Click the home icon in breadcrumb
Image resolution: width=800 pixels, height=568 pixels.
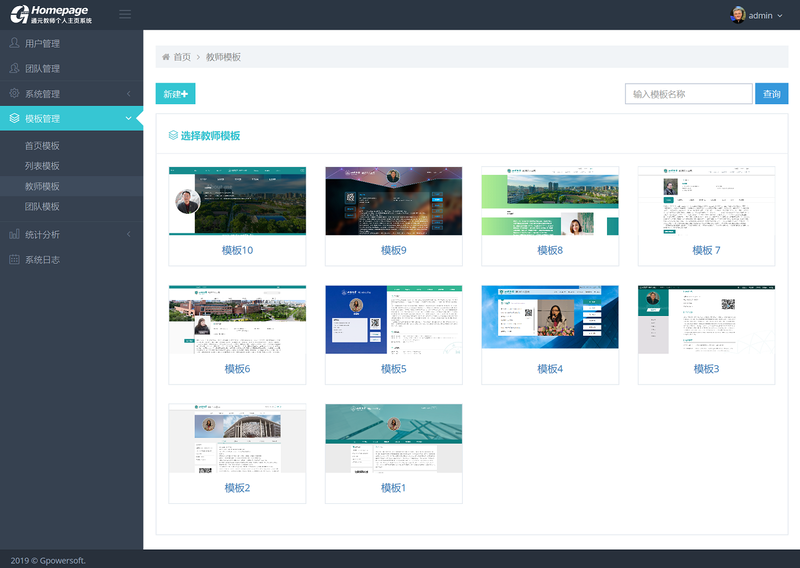[166, 57]
